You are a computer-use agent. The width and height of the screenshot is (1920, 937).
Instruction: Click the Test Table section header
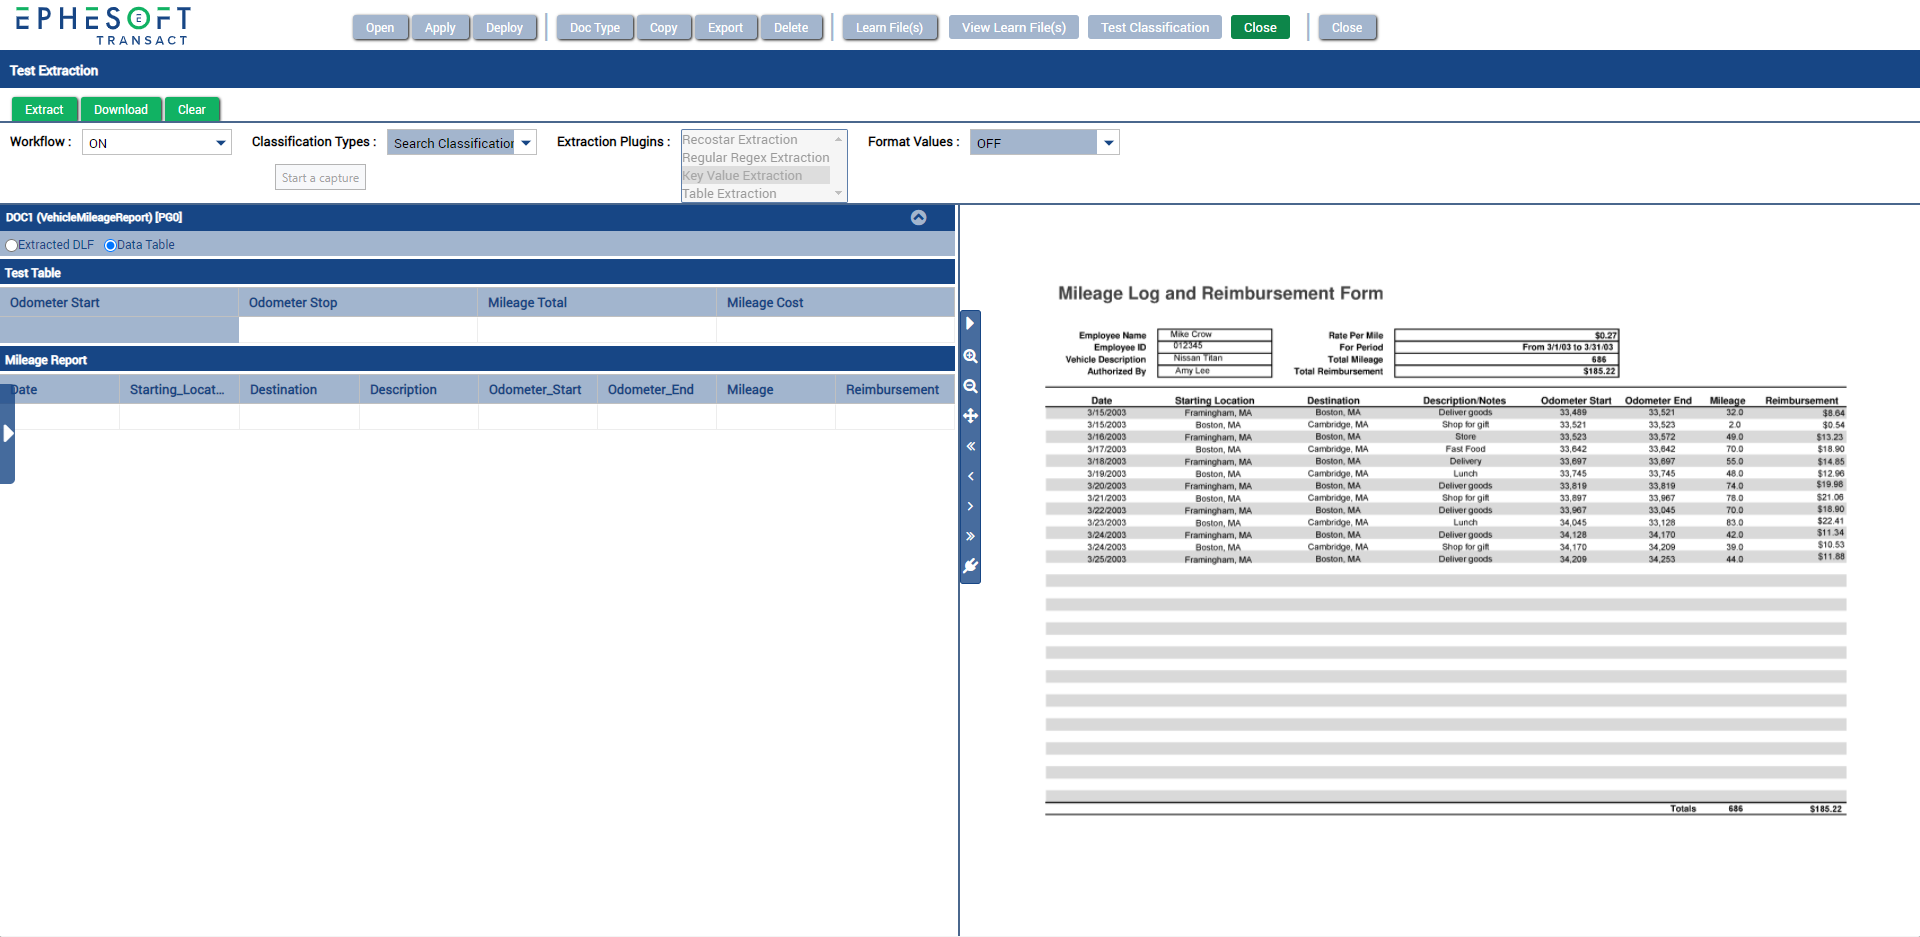click(477, 273)
